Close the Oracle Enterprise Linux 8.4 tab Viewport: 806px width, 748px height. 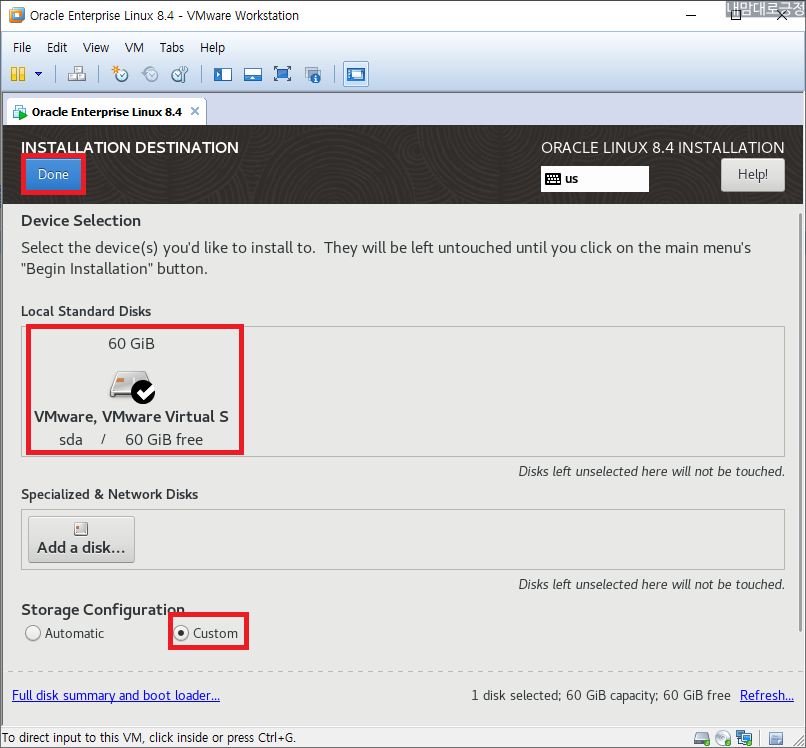195,112
